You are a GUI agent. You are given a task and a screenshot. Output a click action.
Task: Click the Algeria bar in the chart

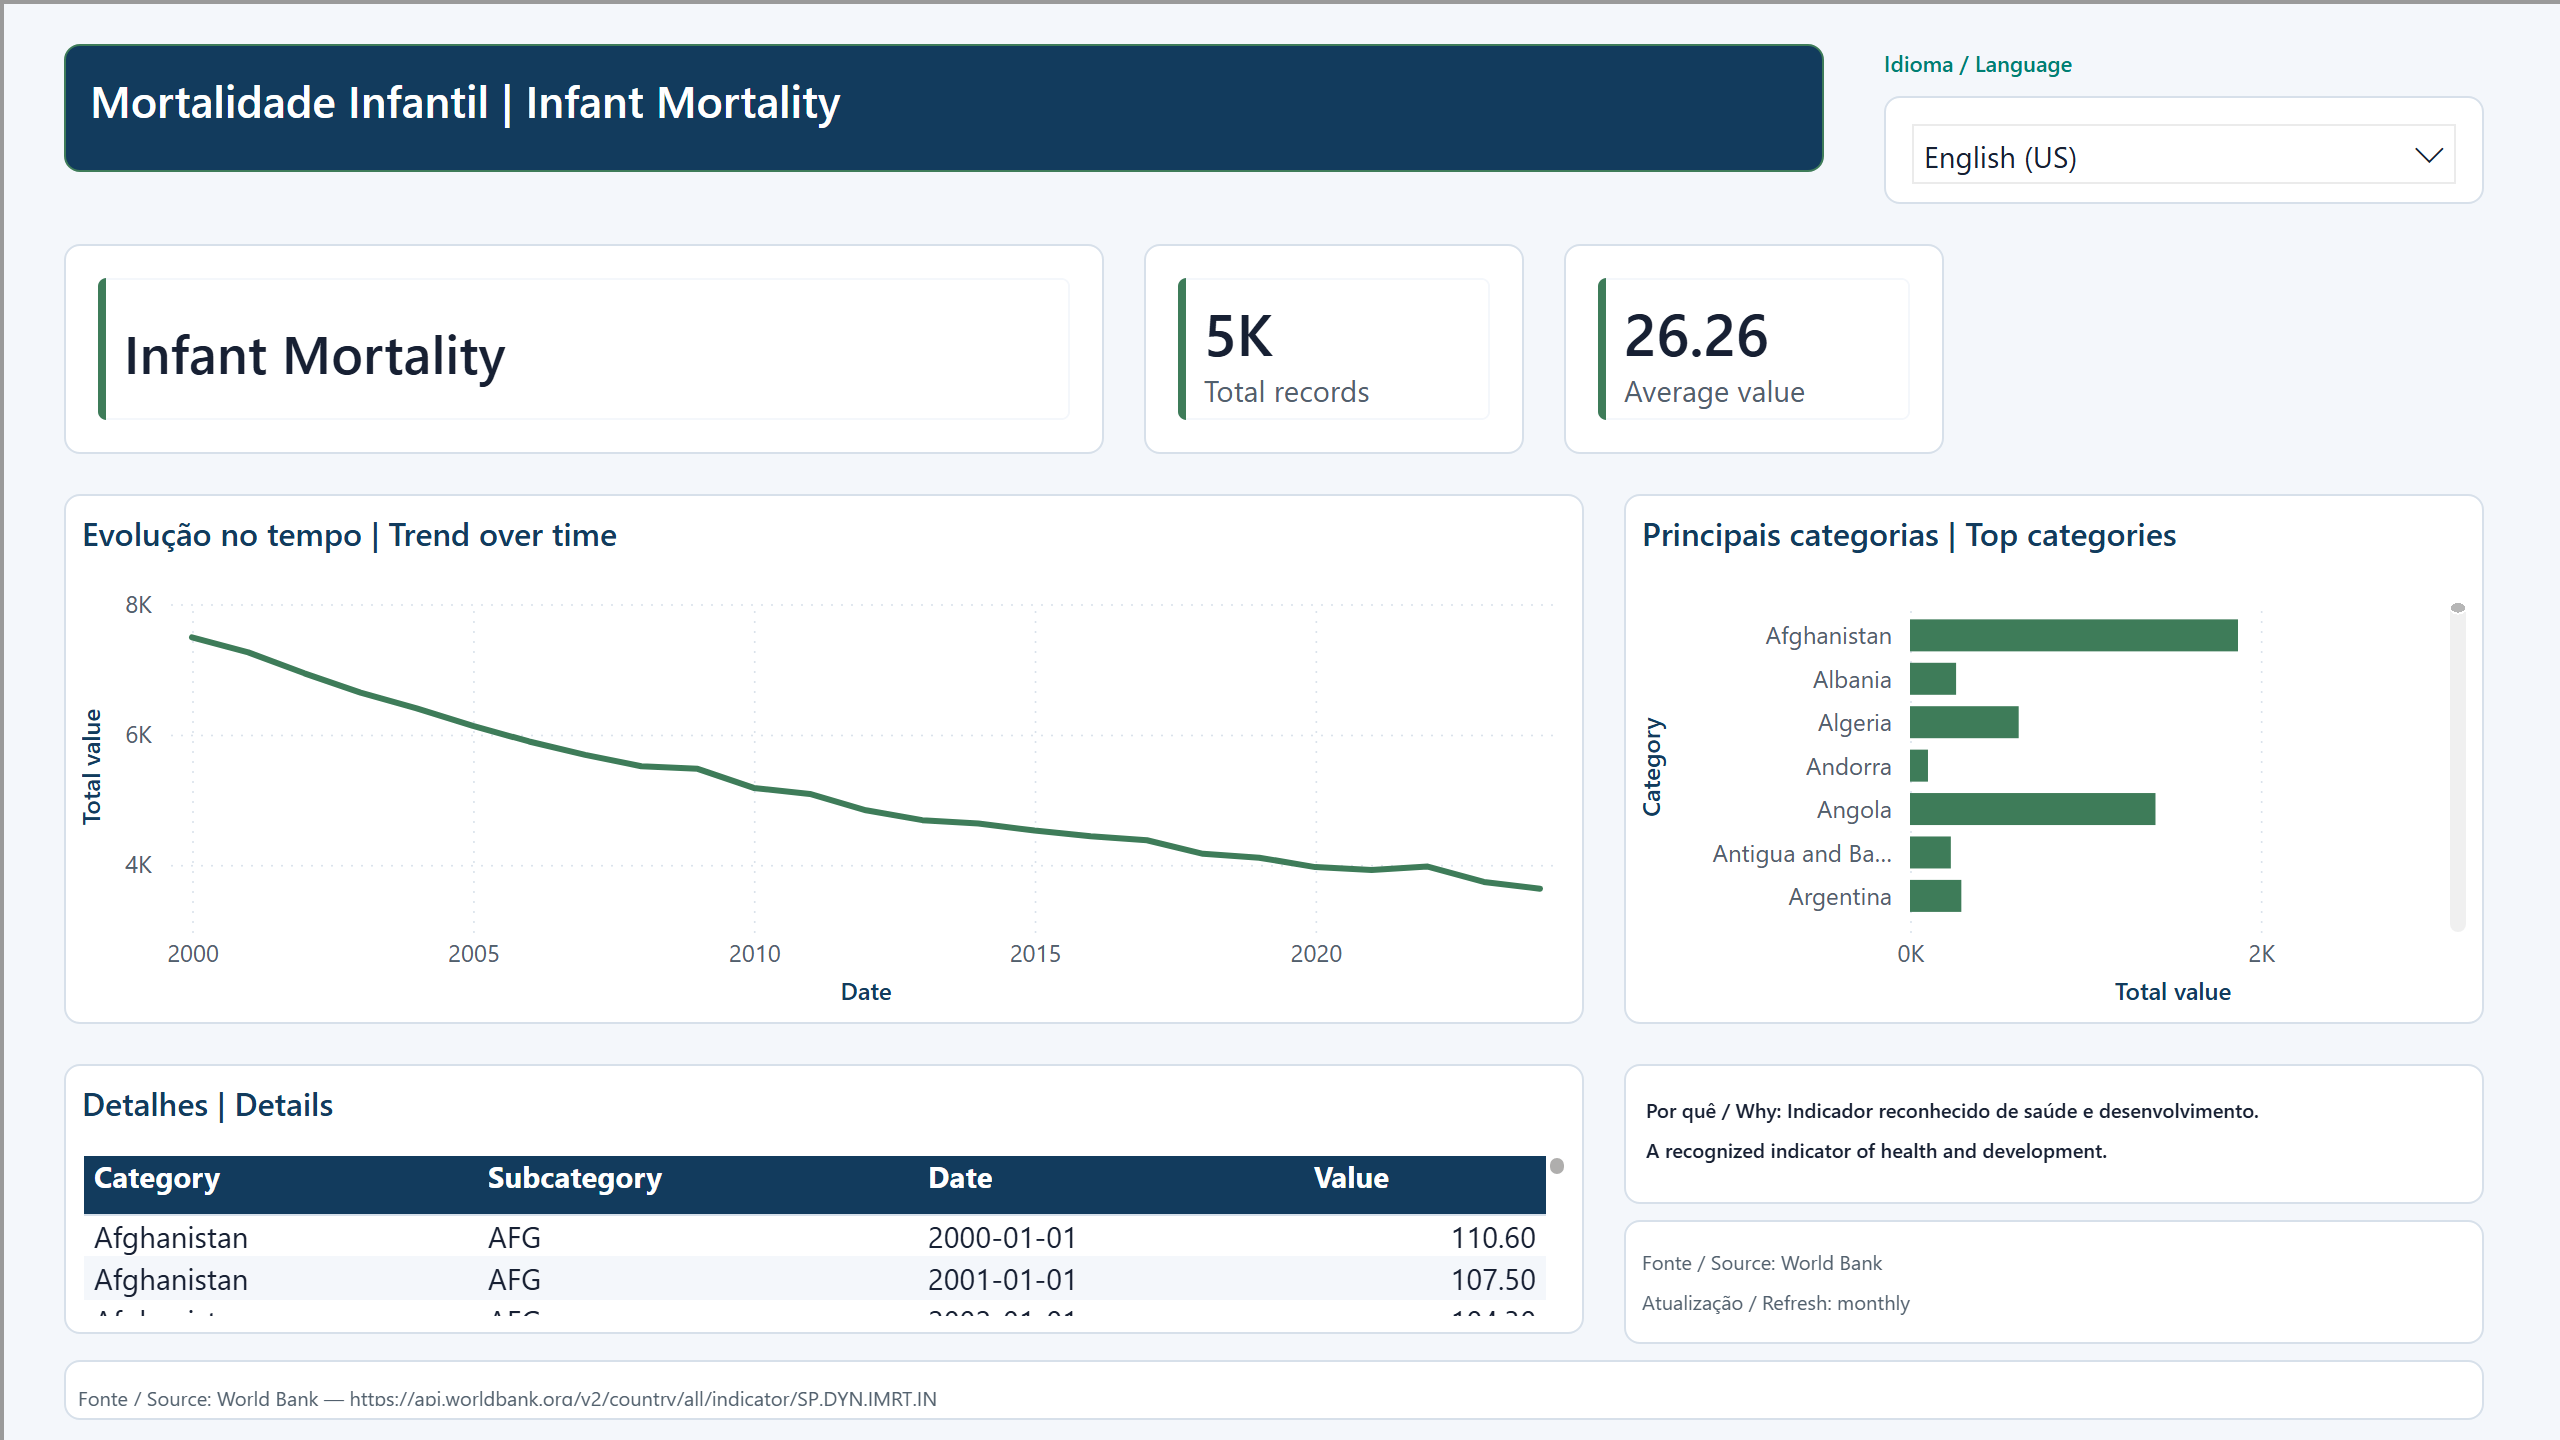point(1964,722)
